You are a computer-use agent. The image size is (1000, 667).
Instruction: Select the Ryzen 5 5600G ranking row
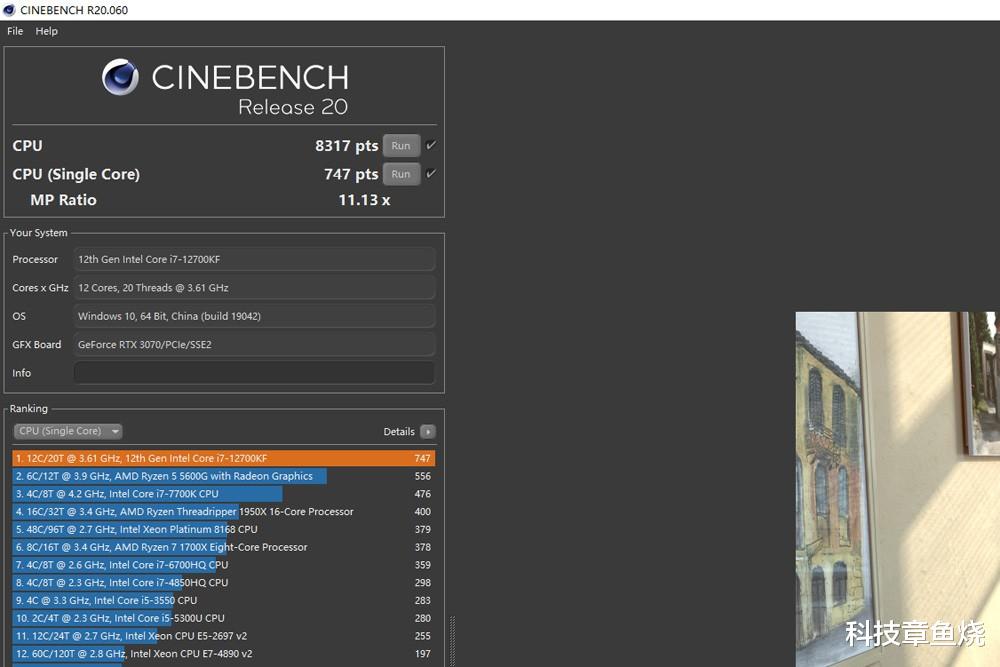pos(224,476)
